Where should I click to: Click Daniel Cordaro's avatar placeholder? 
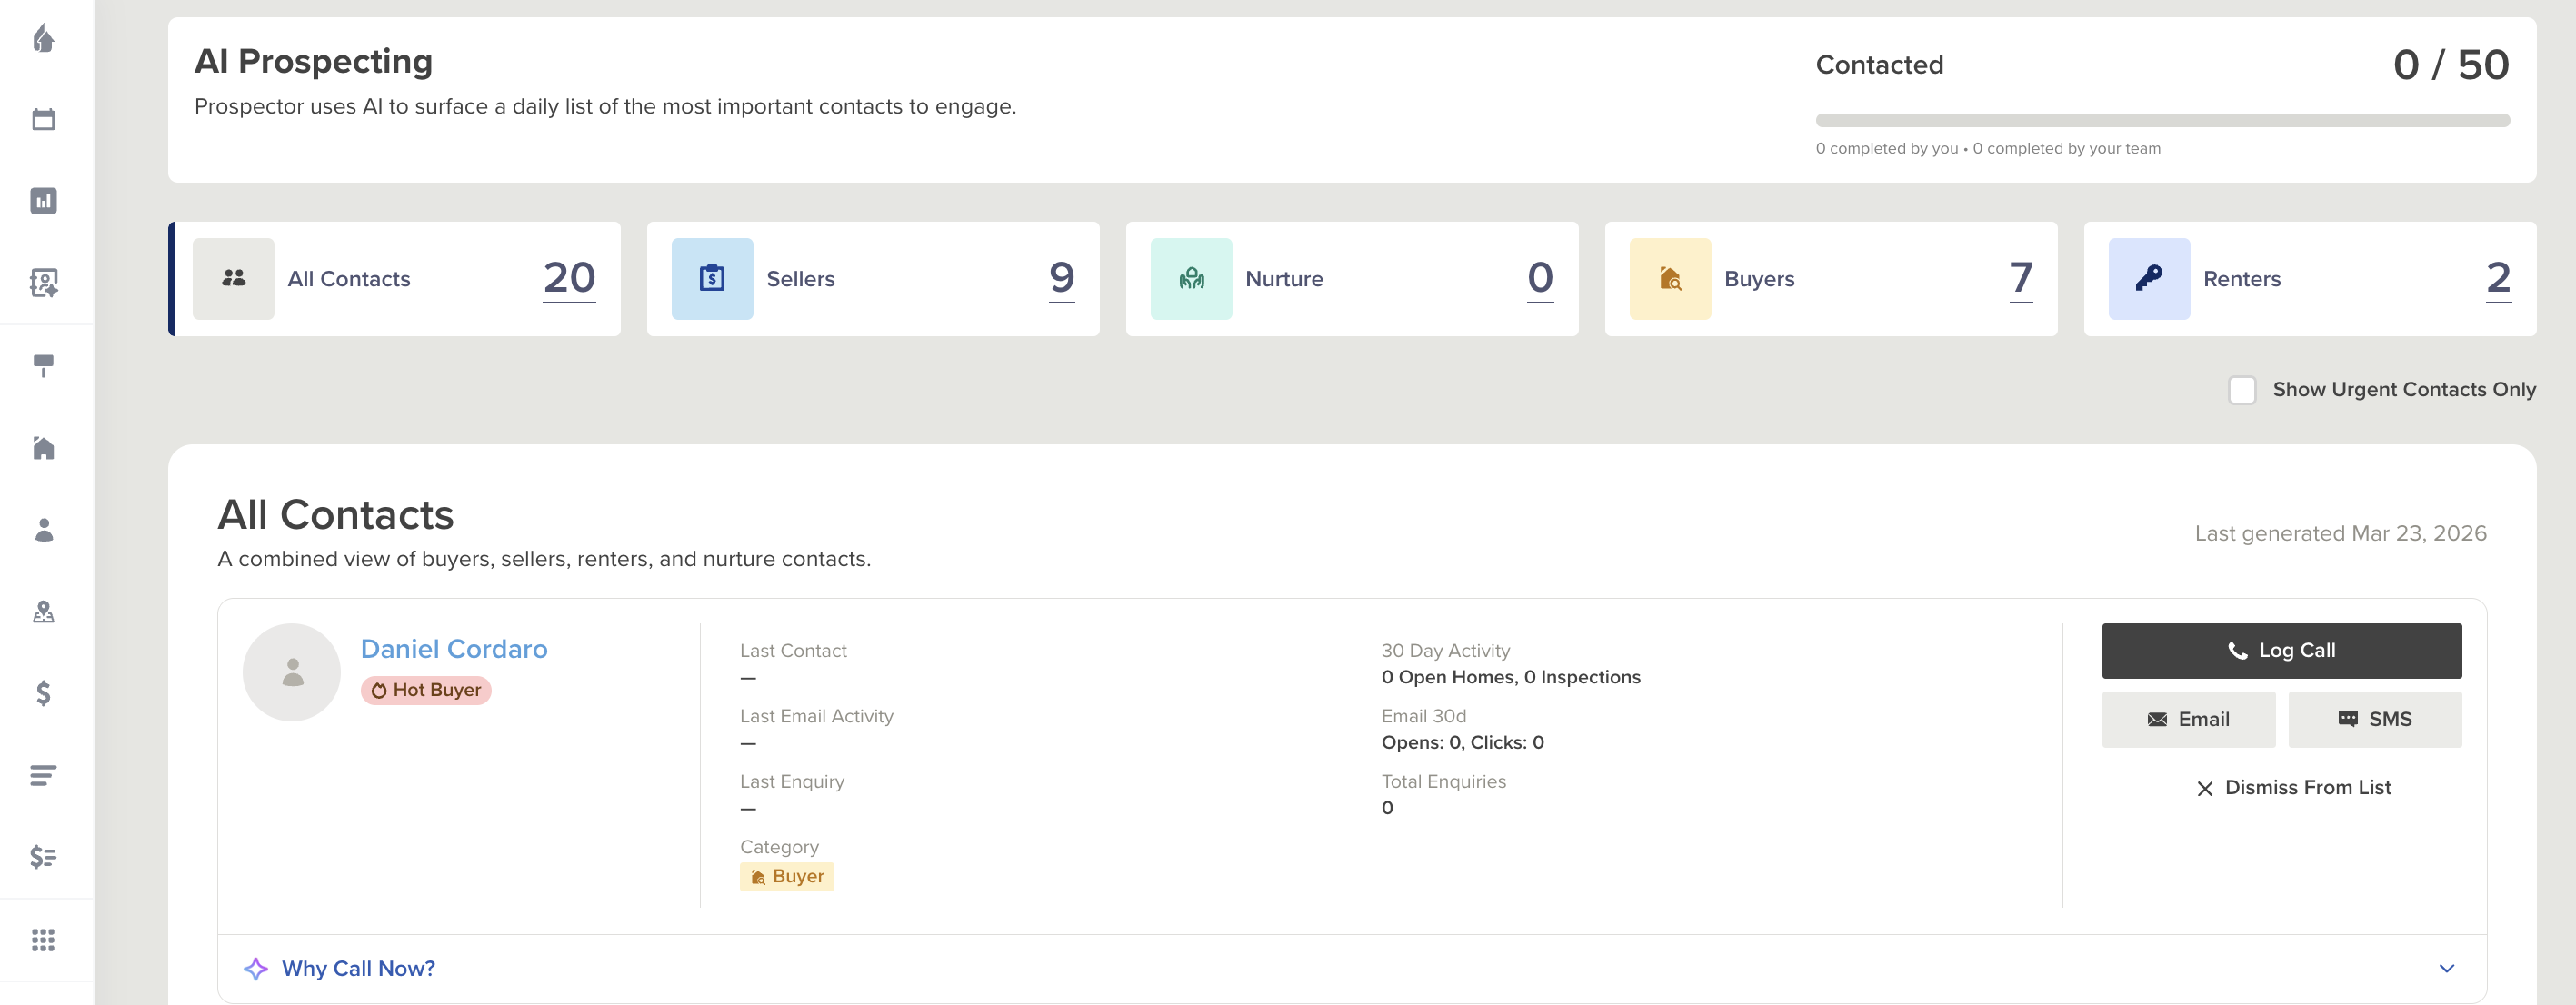point(292,672)
